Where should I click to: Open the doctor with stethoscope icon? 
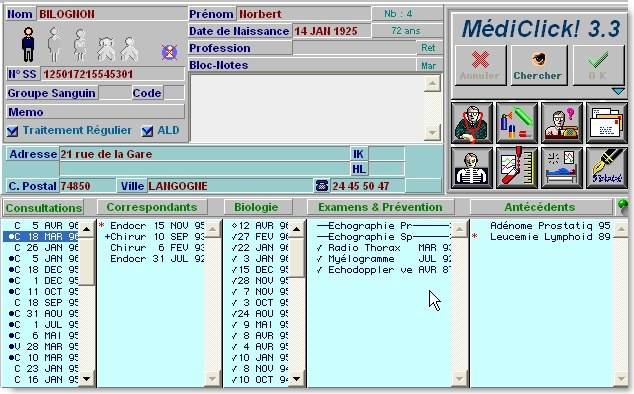(471, 123)
